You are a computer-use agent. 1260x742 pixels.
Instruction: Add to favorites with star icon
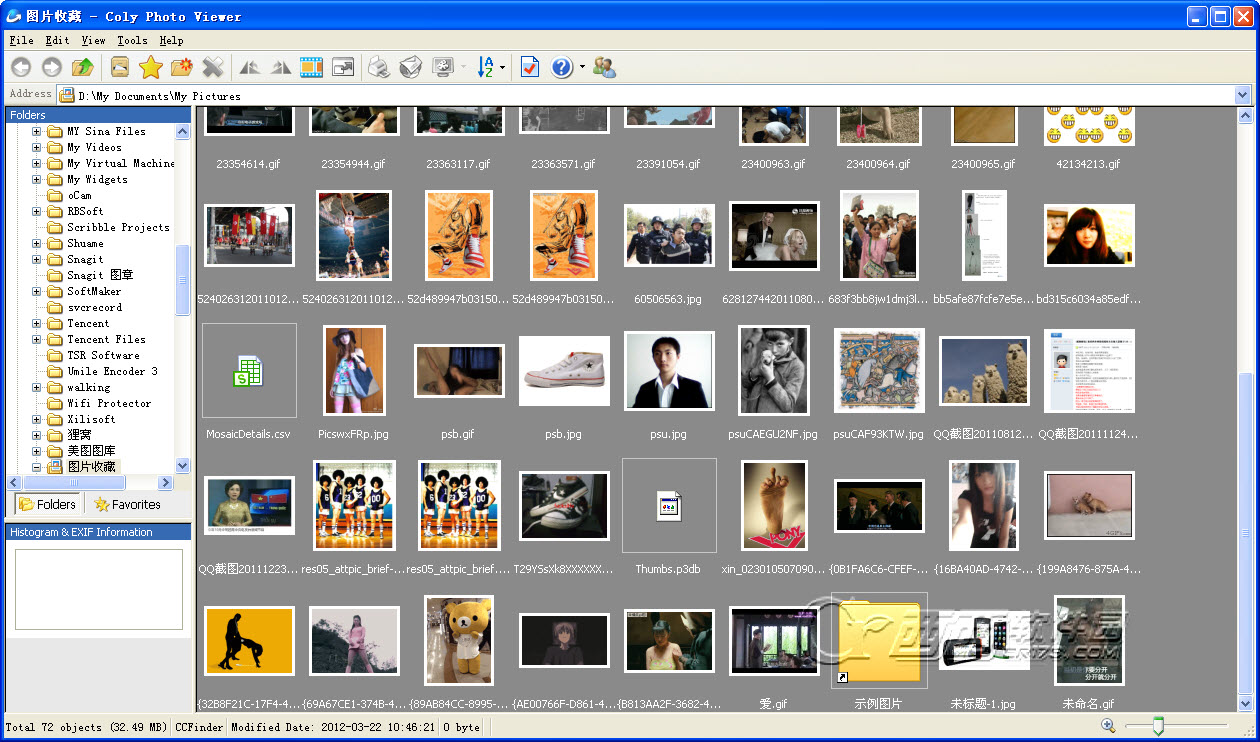[150, 68]
